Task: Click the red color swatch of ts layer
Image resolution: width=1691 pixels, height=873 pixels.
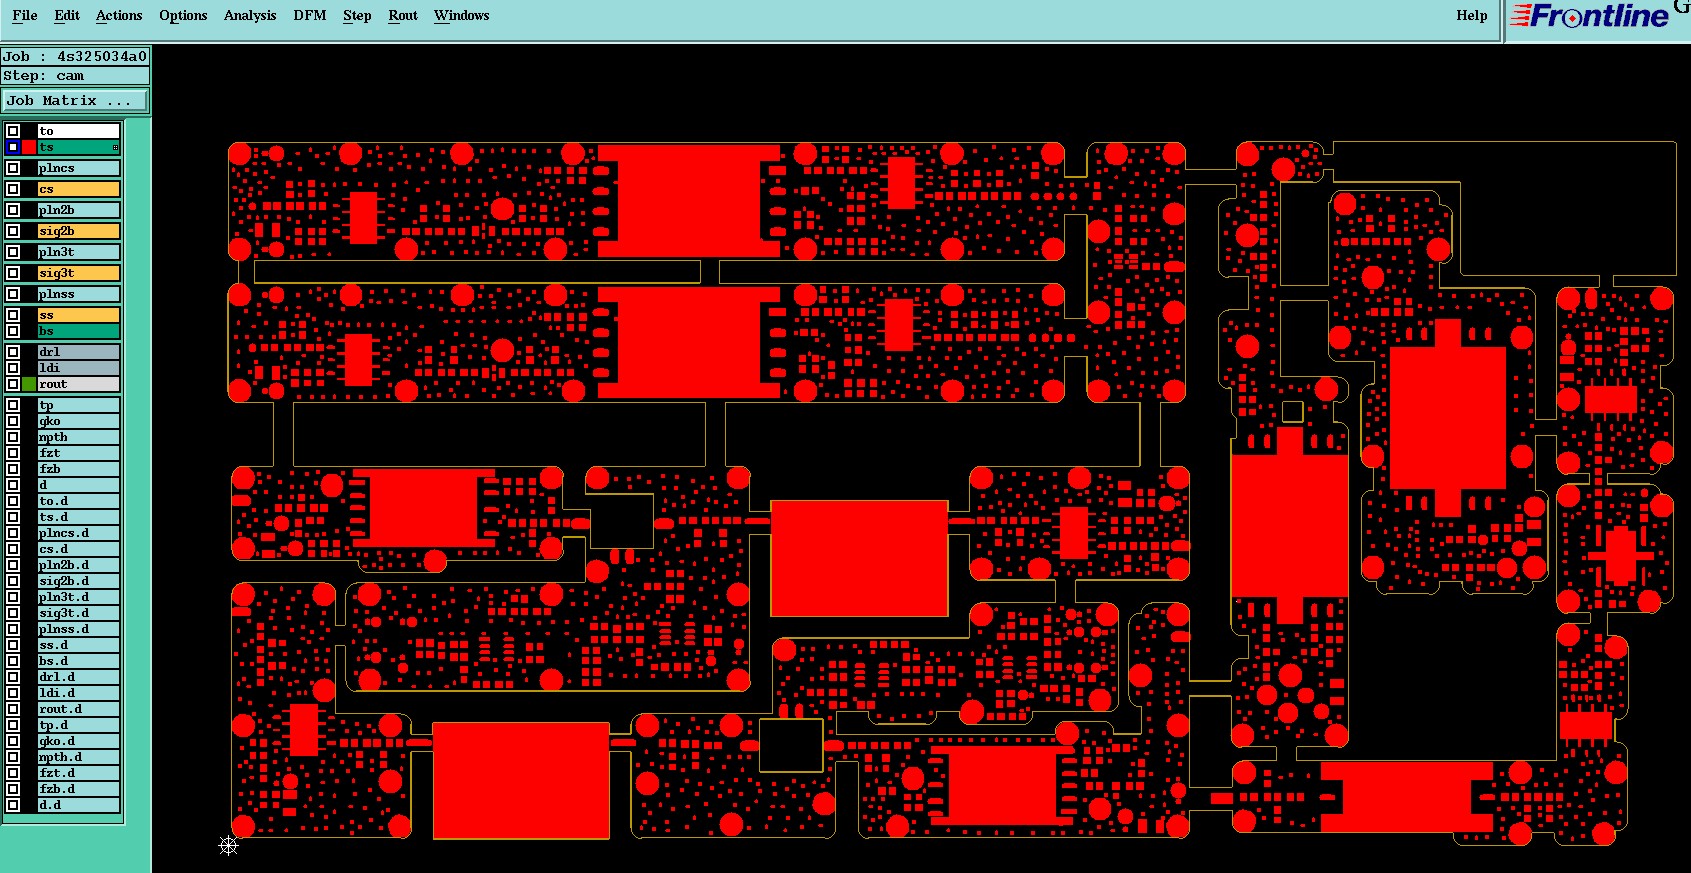Action: (29, 147)
